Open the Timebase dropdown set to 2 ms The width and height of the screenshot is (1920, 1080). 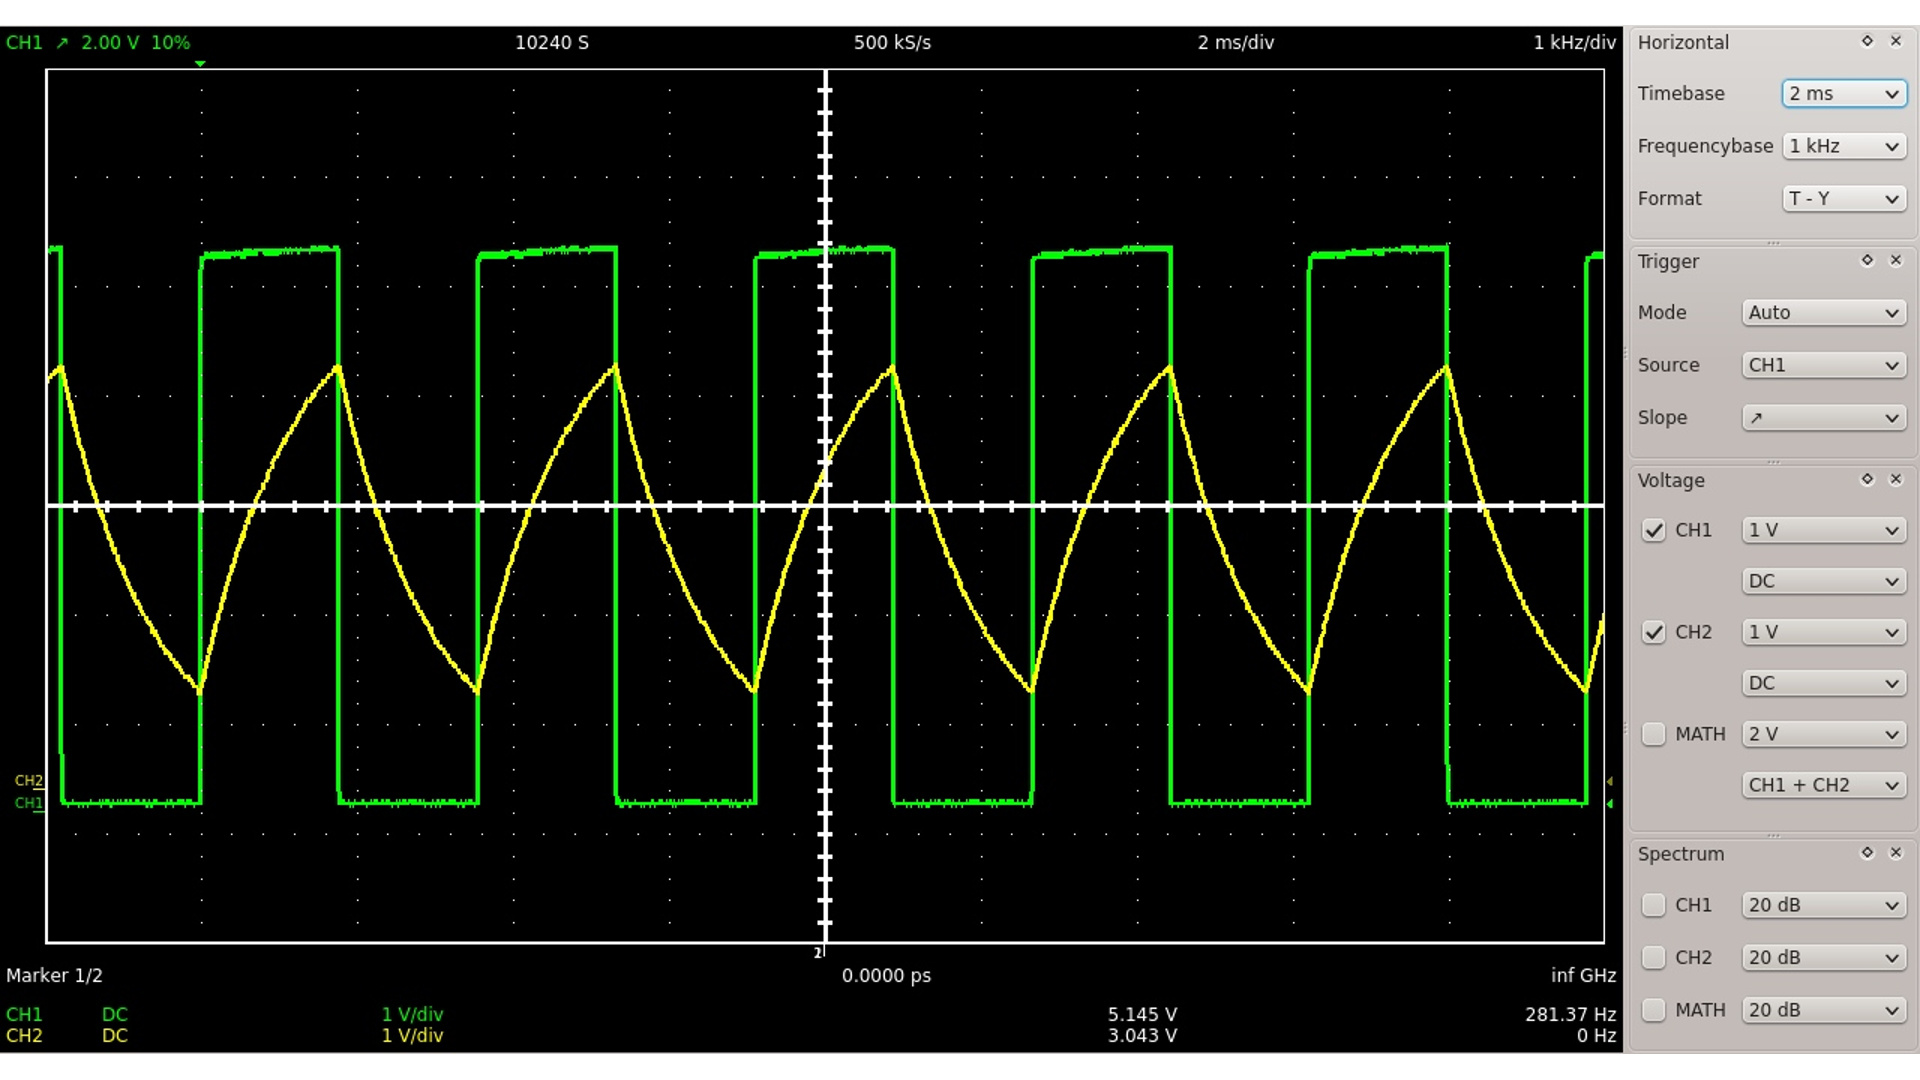click(1843, 93)
